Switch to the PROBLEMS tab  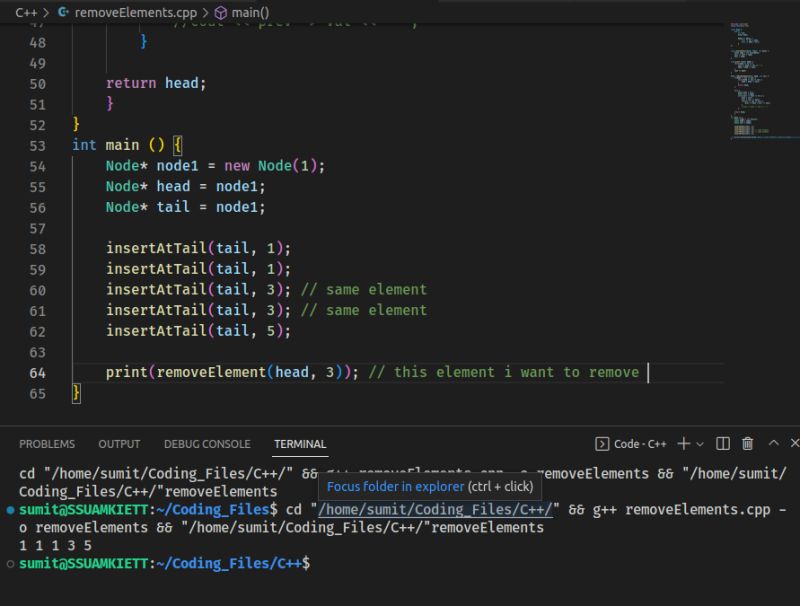point(46,443)
